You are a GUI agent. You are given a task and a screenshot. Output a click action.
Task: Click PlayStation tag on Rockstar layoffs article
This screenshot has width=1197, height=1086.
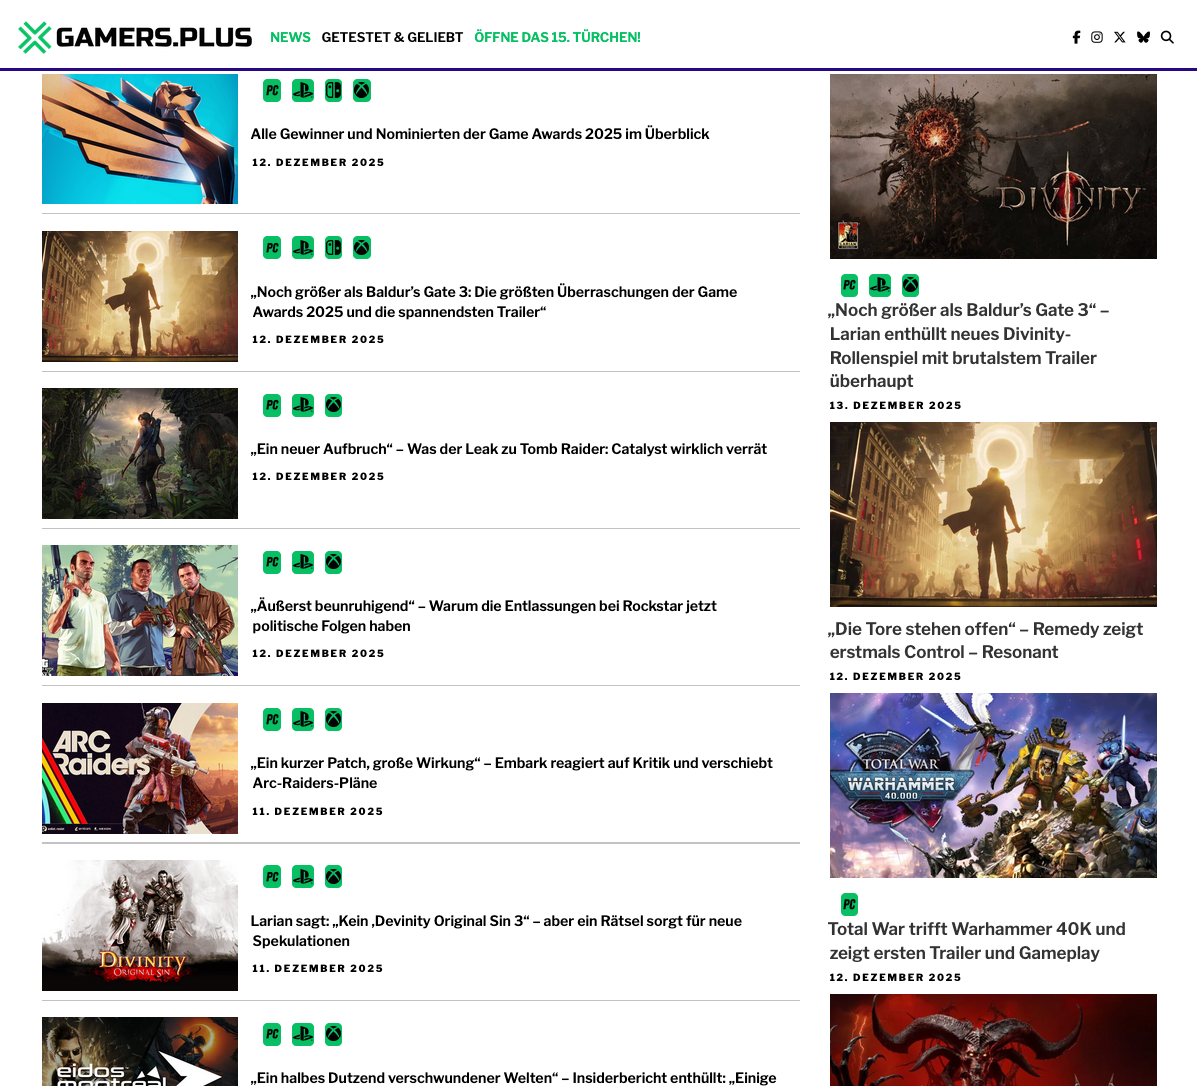[303, 562]
